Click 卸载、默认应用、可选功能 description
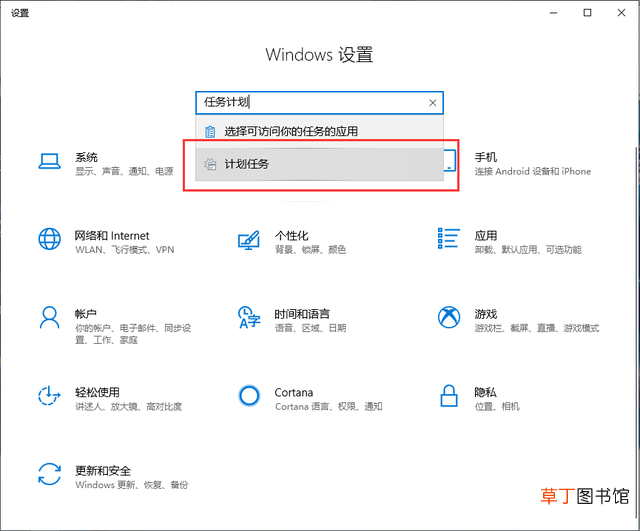 click(x=528, y=250)
